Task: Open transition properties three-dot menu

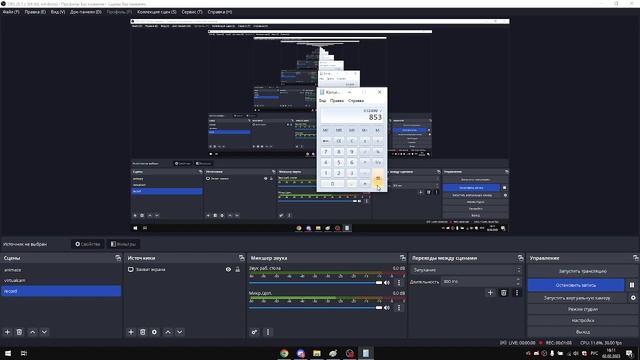Action: coord(517,293)
